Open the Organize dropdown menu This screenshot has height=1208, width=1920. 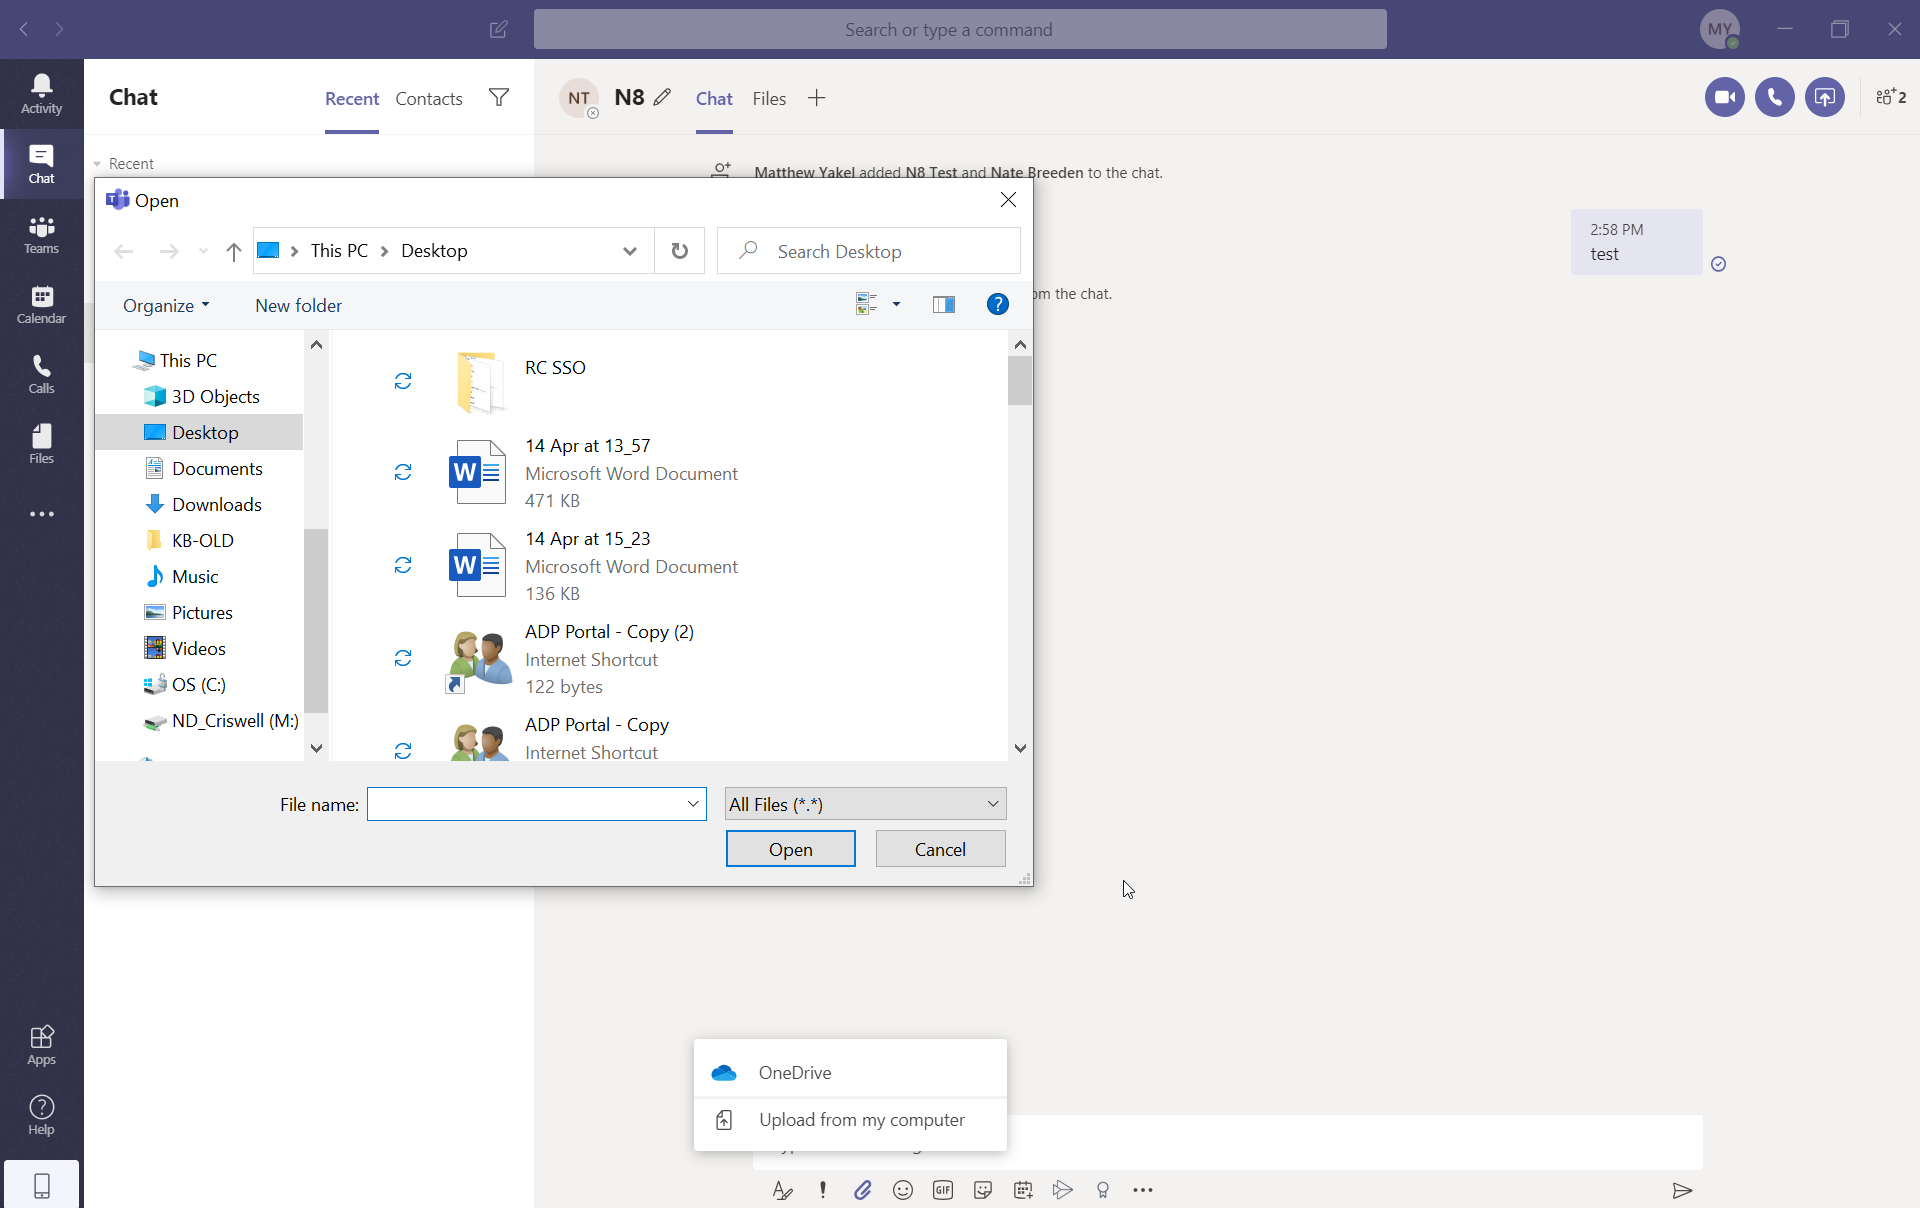coord(166,306)
